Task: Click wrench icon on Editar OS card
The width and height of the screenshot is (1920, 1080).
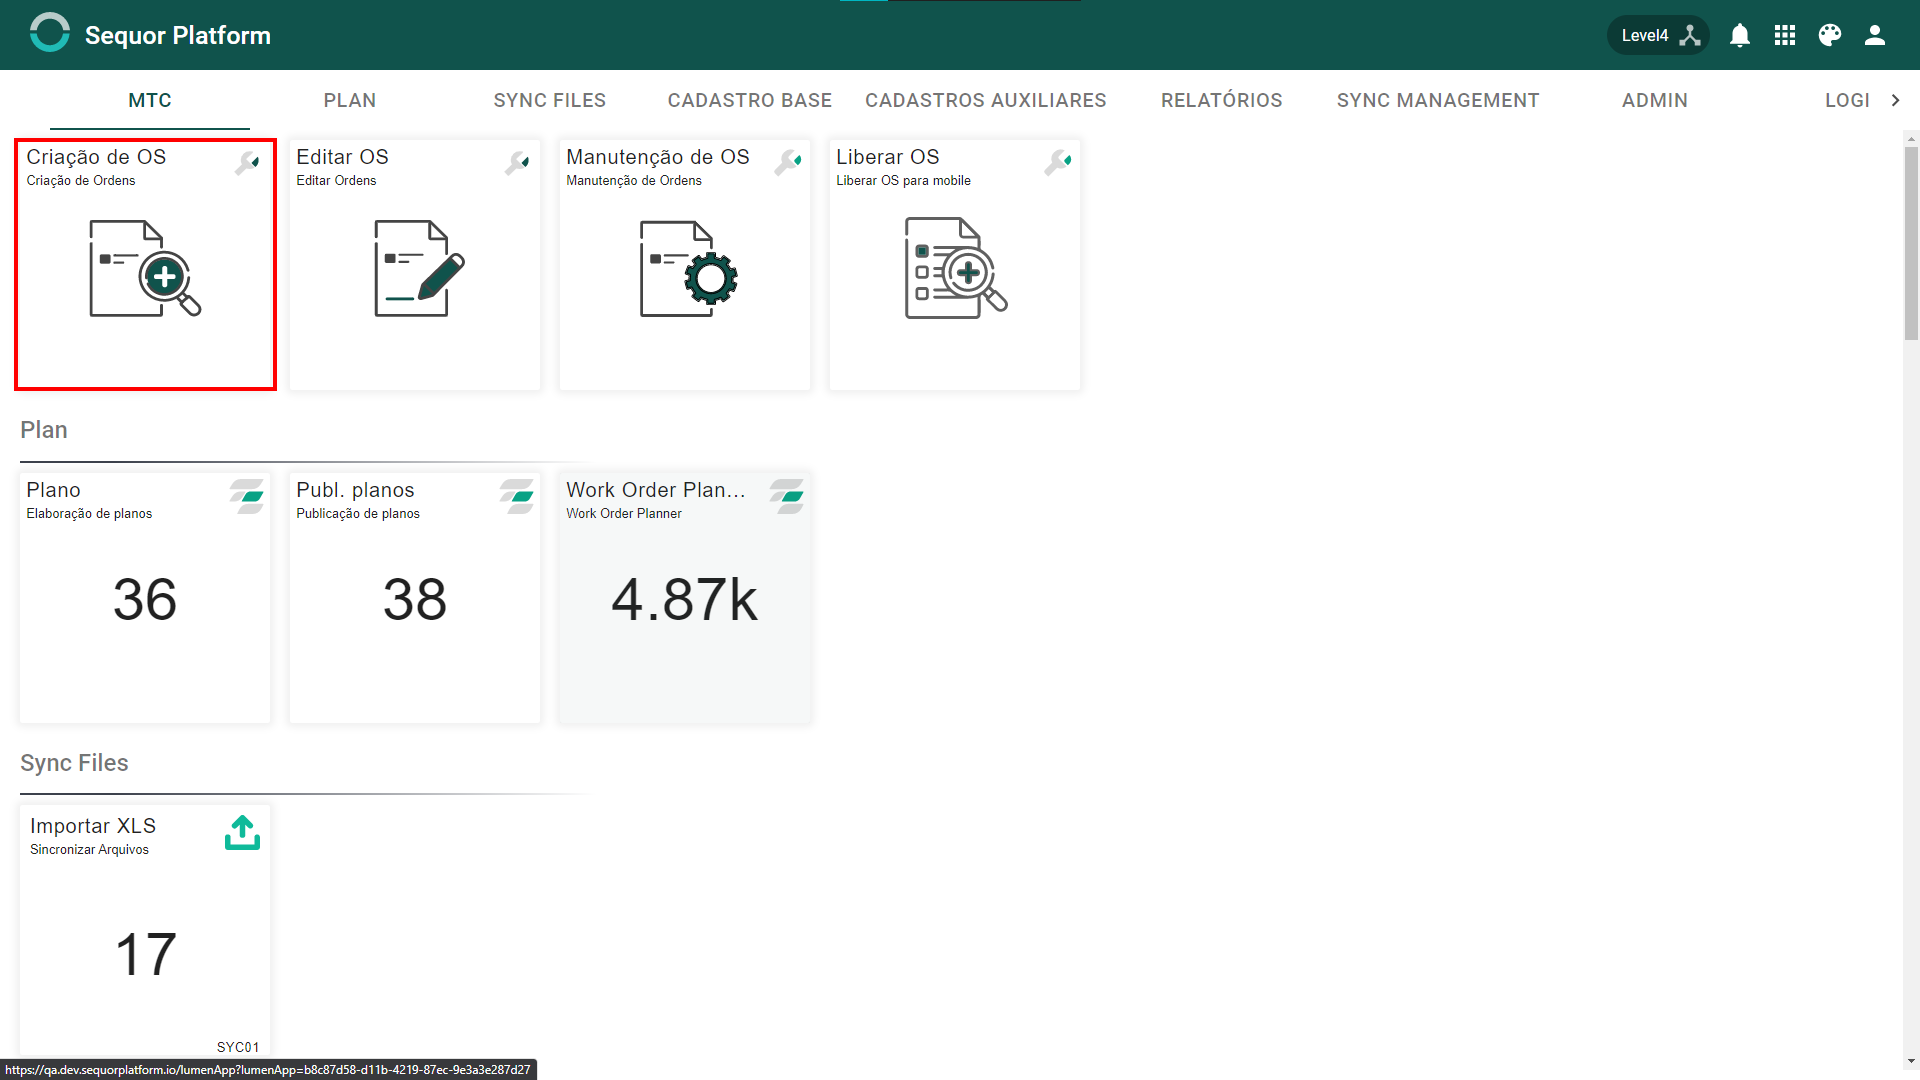Action: coord(517,162)
